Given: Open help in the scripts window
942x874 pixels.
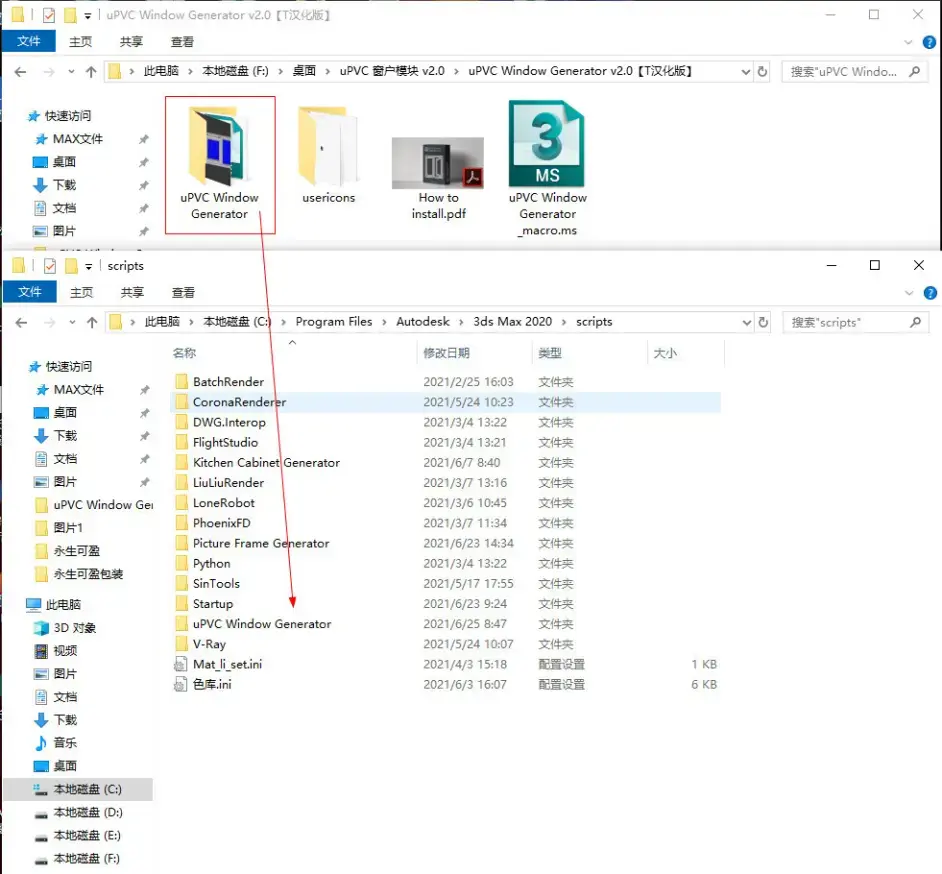Looking at the screenshot, I should click(930, 293).
